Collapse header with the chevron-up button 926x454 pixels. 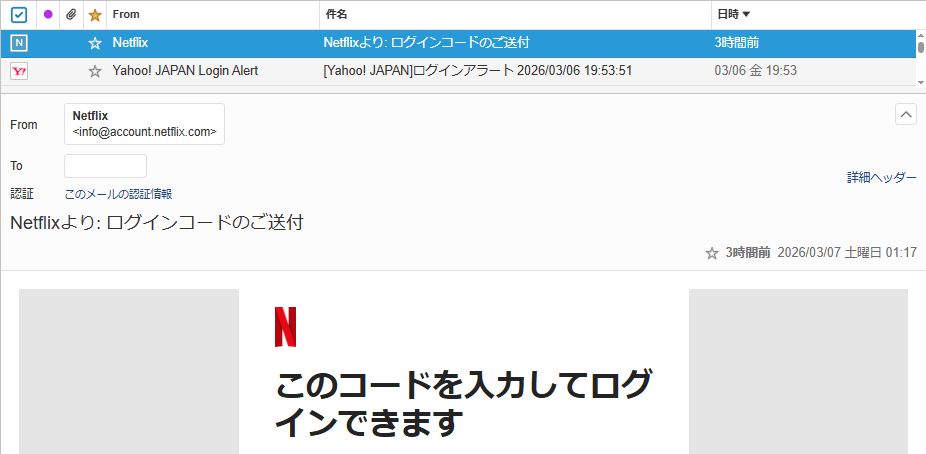[905, 114]
